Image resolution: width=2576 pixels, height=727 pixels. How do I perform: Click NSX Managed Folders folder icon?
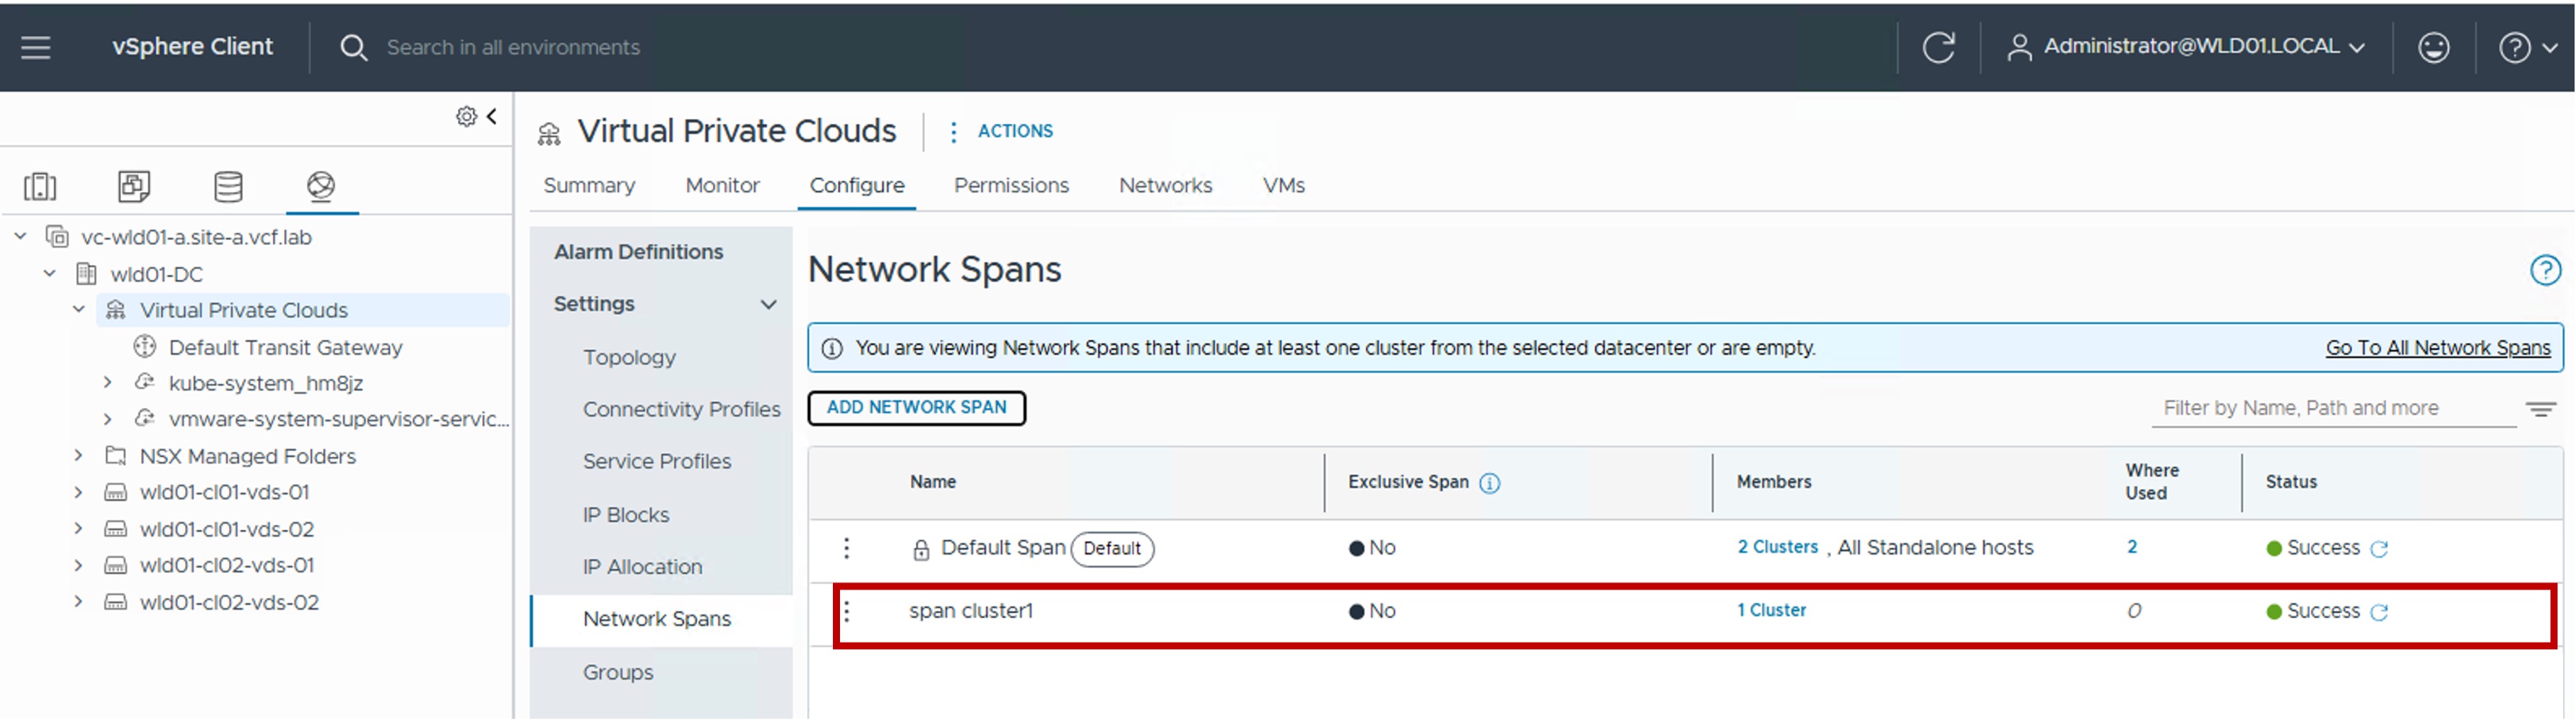pyautogui.click(x=116, y=456)
